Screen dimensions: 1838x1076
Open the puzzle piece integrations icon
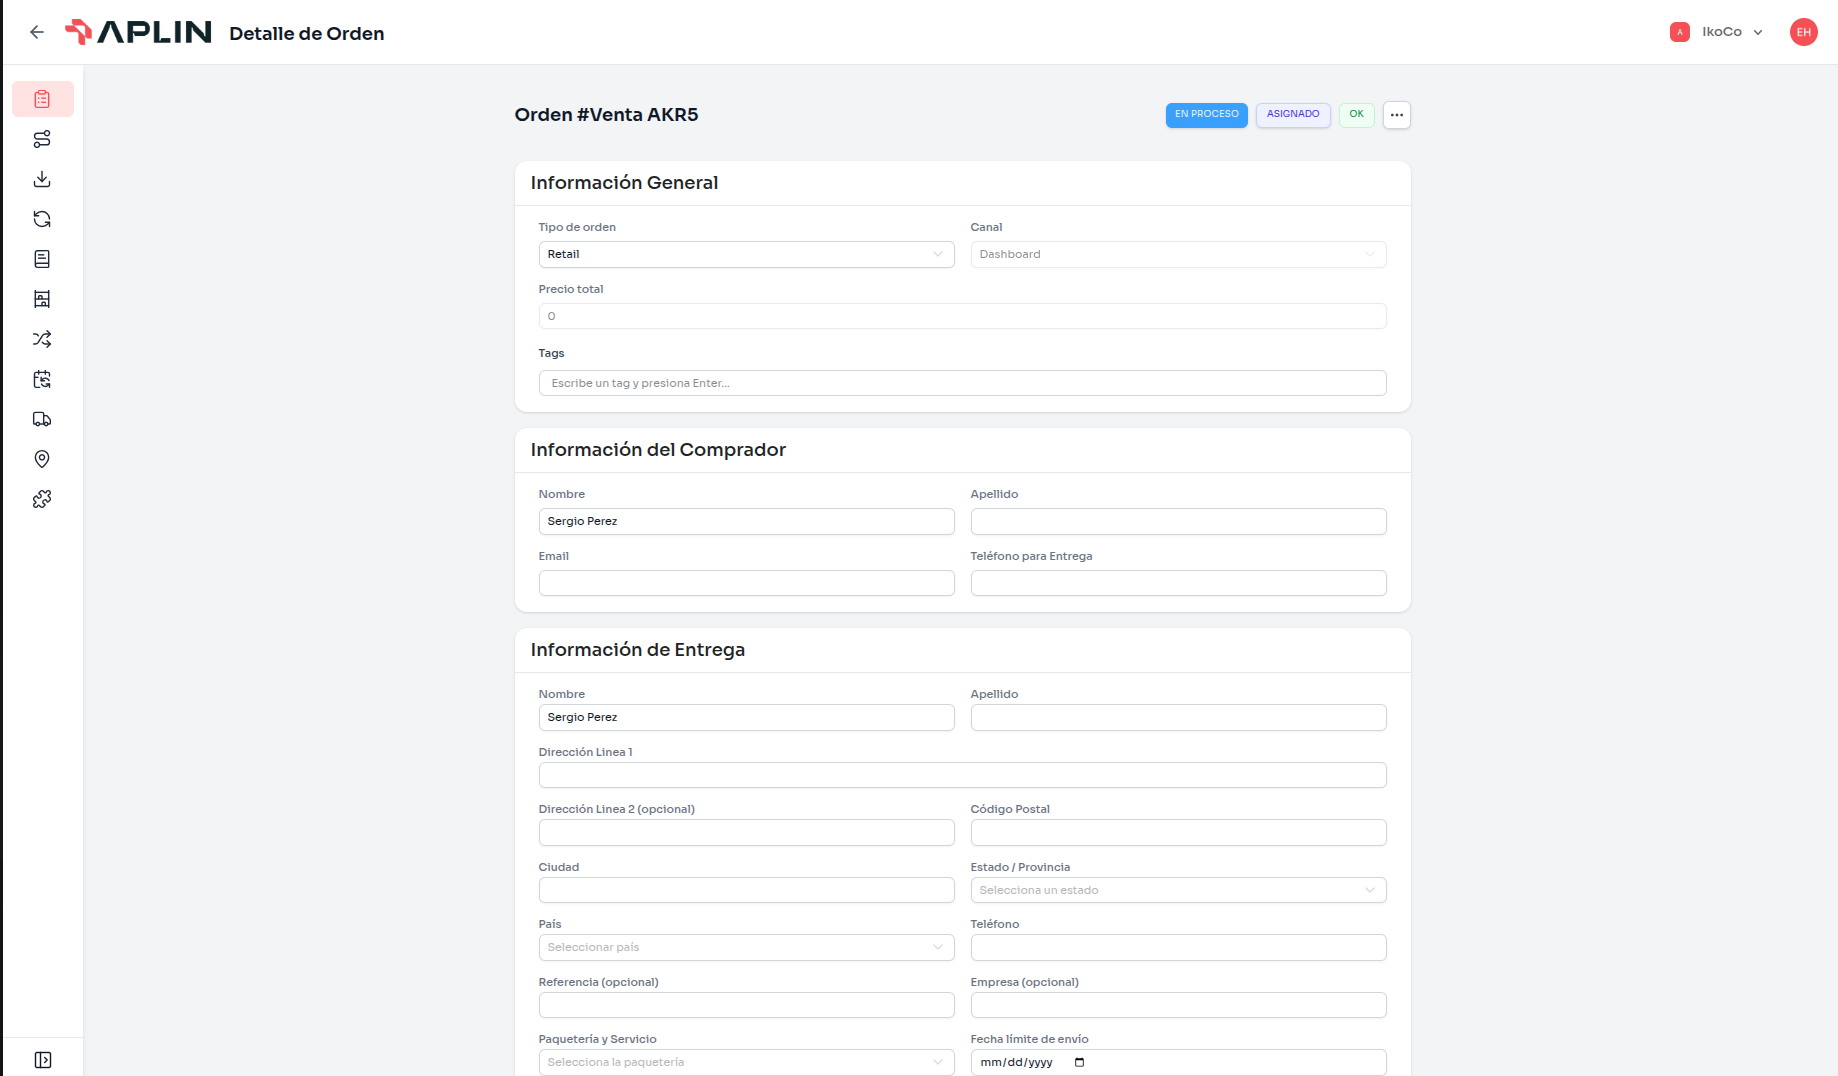pyautogui.click(x=42, y=499)
